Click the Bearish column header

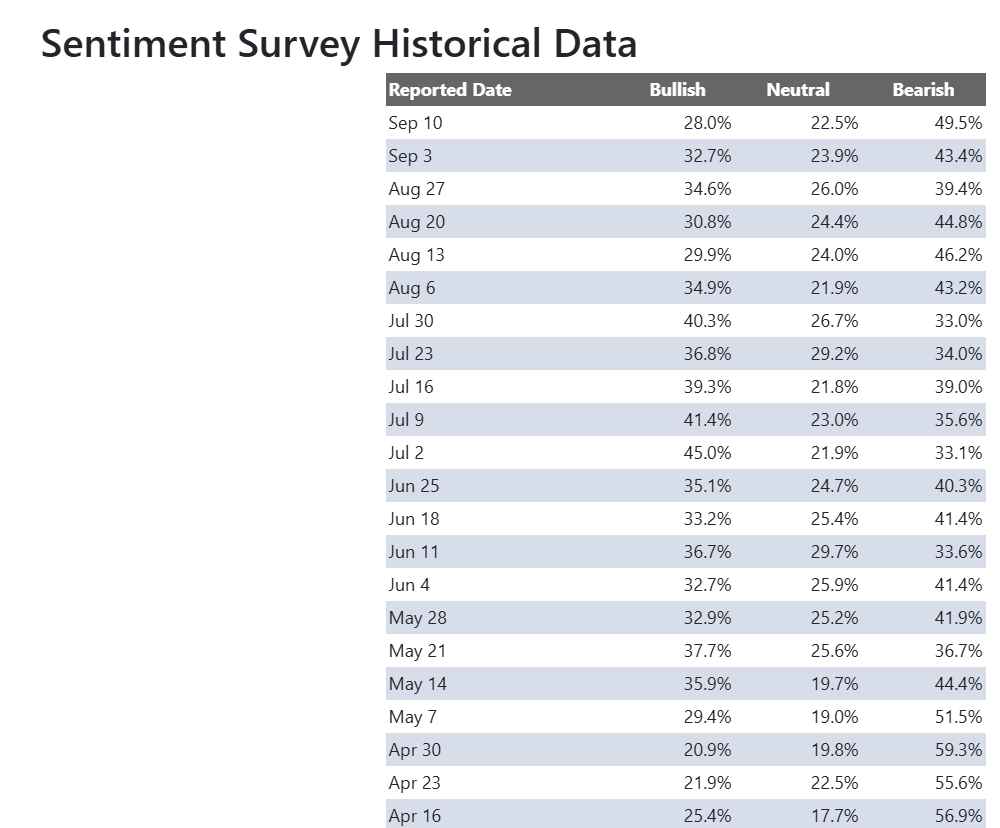pyautogui.click(x=923, y=90)
